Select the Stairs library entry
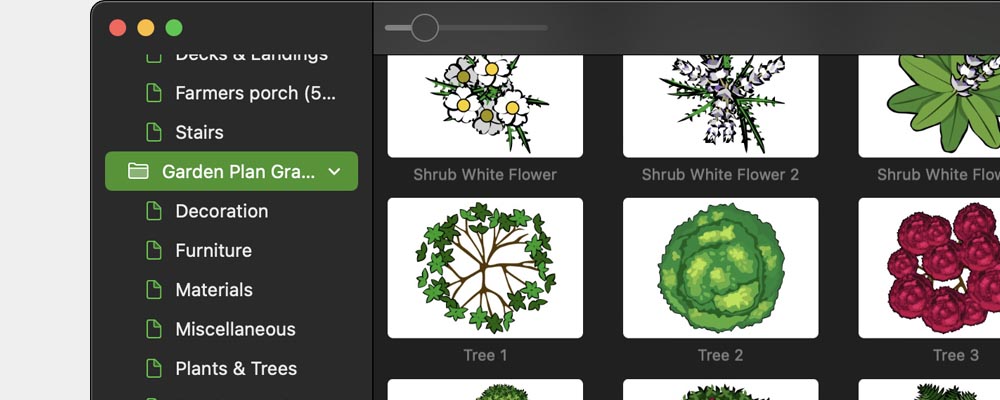The width and height of the screenshot is (1000, 400). coord(200,133)
